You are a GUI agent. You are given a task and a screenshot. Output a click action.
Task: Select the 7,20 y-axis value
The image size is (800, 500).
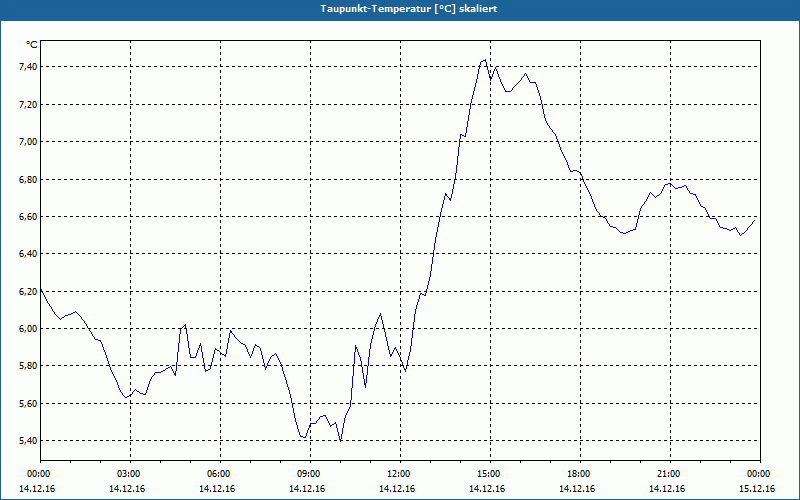coord(28,105)
